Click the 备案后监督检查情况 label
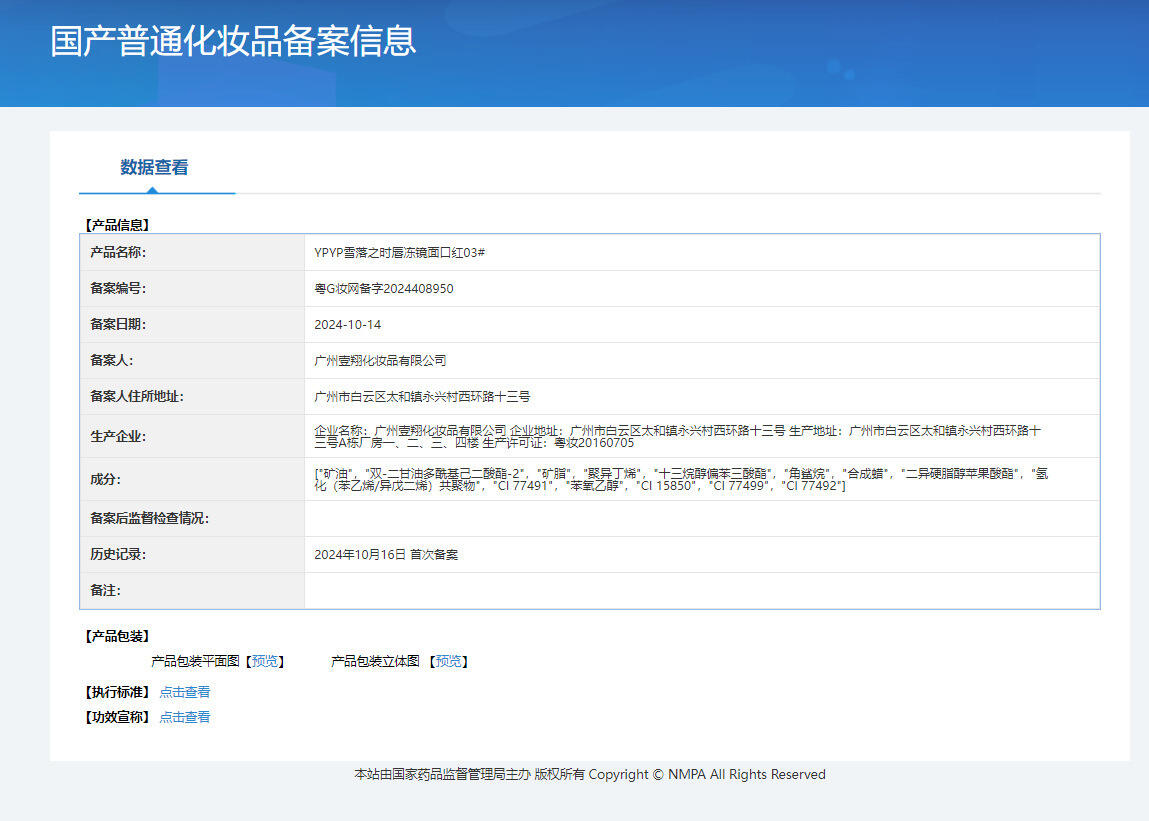This screenshot has height=821, width=1149. (149, 518)
